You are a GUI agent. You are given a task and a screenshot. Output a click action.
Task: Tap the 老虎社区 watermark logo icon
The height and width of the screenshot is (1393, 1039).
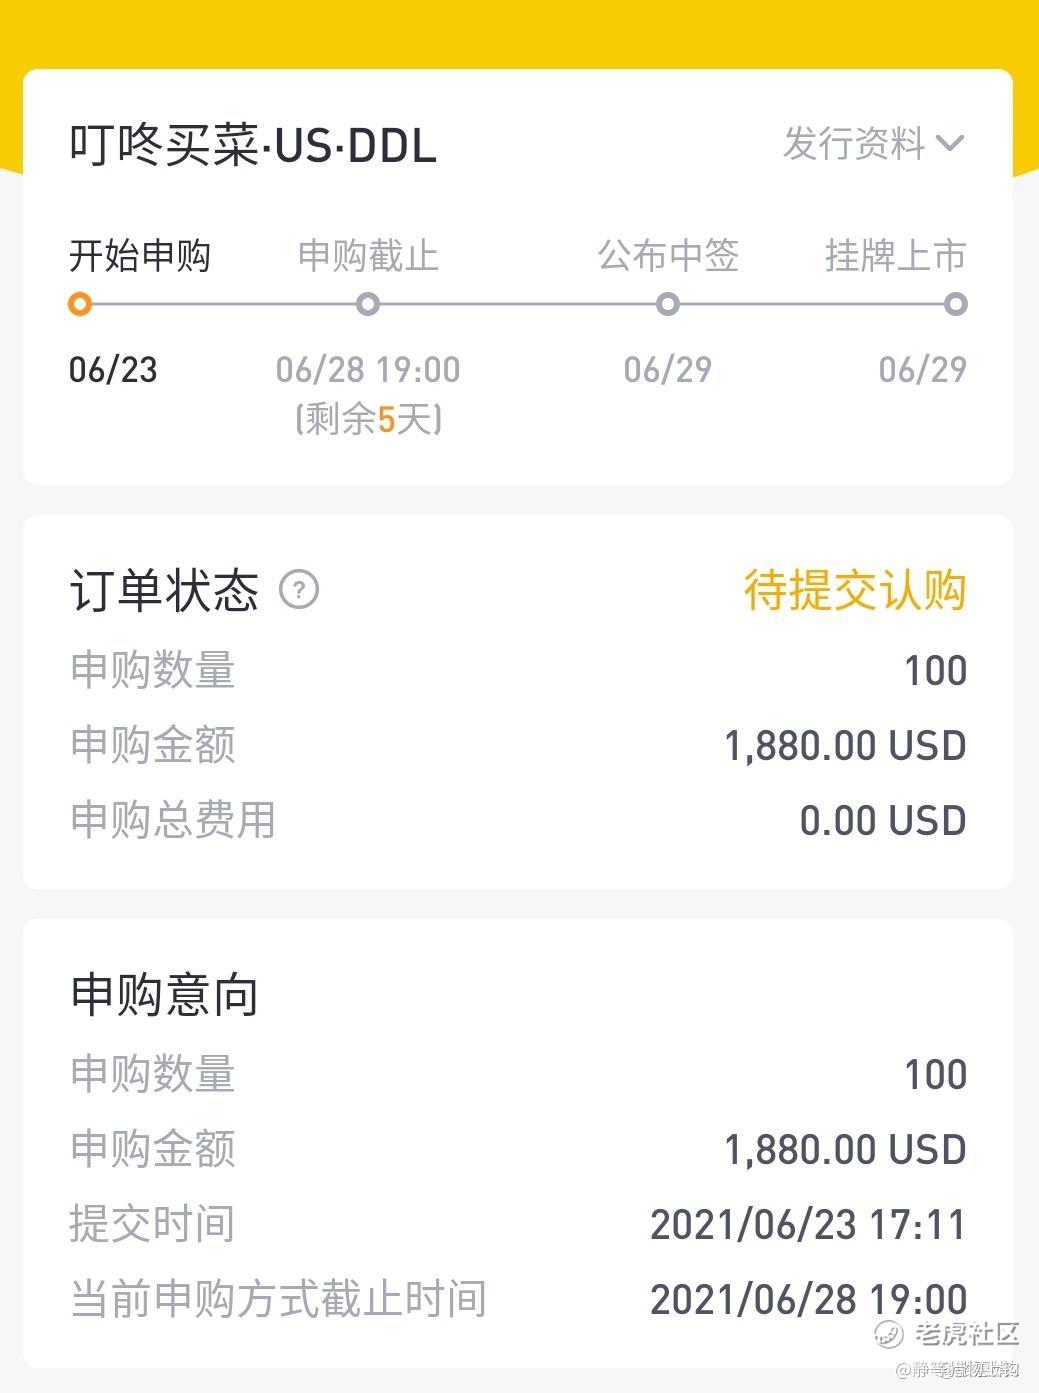[889, 1334]
